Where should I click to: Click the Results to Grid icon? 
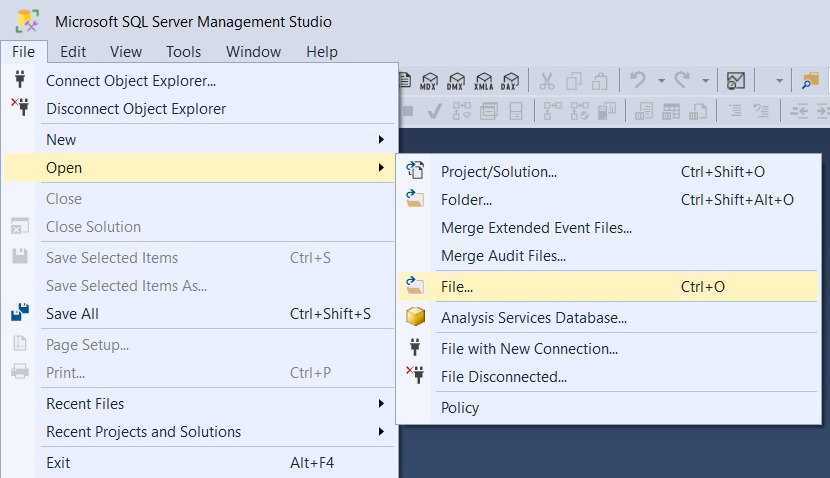click(x=671, y=111)
